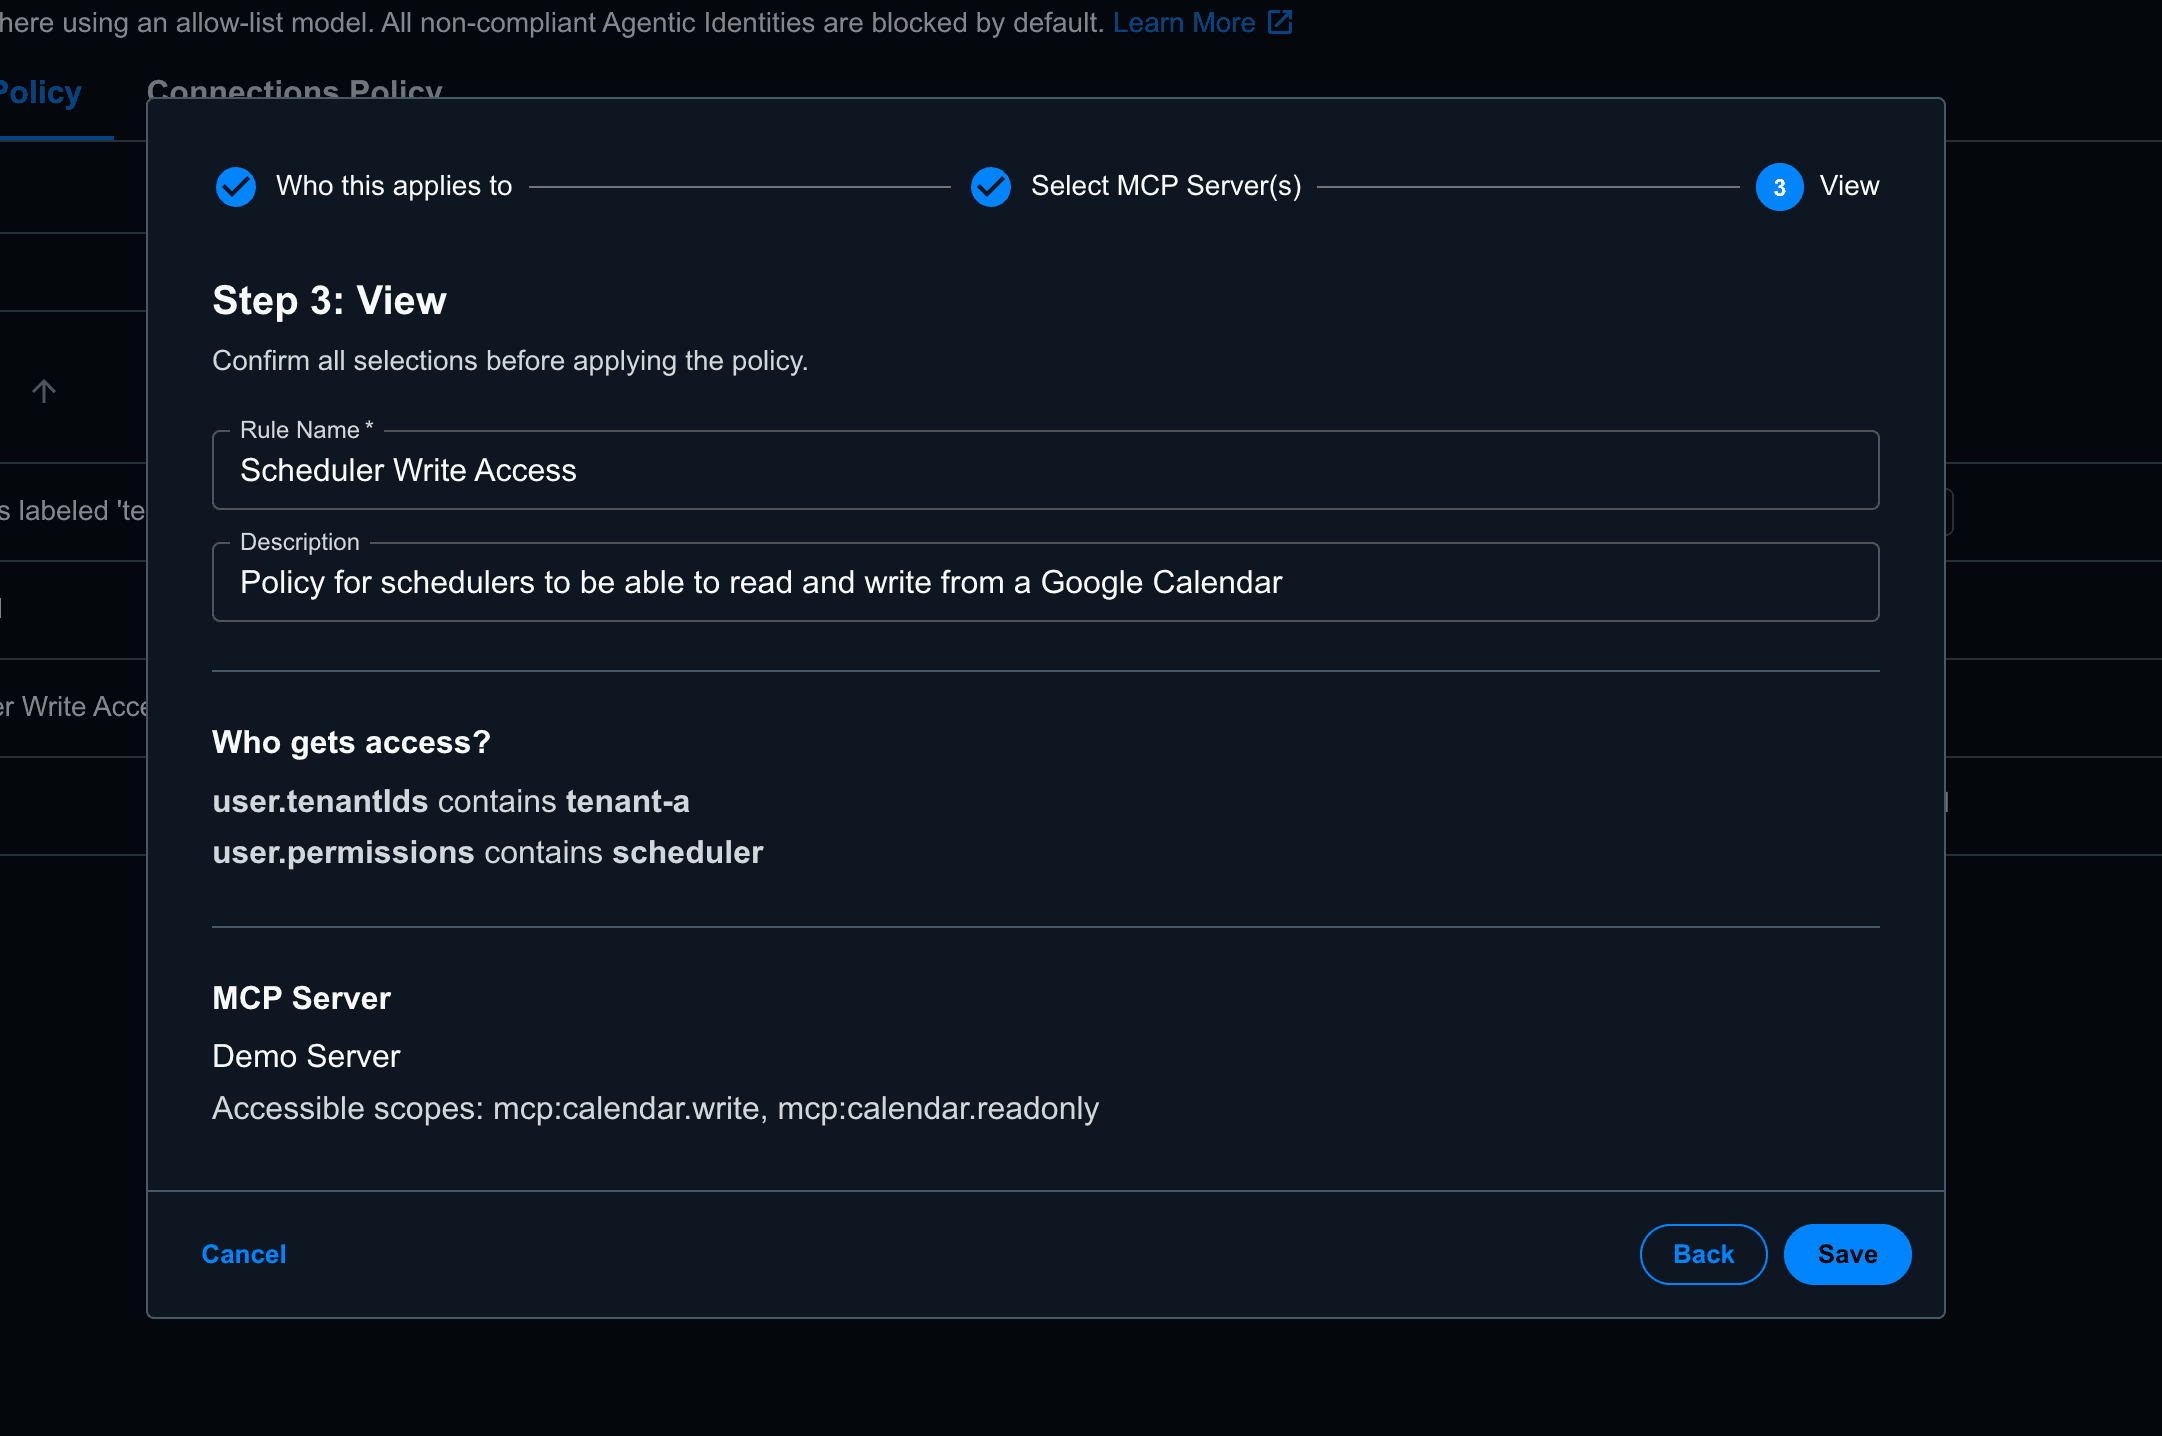Click the 'View' step label in the stepper
The width and height of the screenshot is (2162, 1436).
1849,186
